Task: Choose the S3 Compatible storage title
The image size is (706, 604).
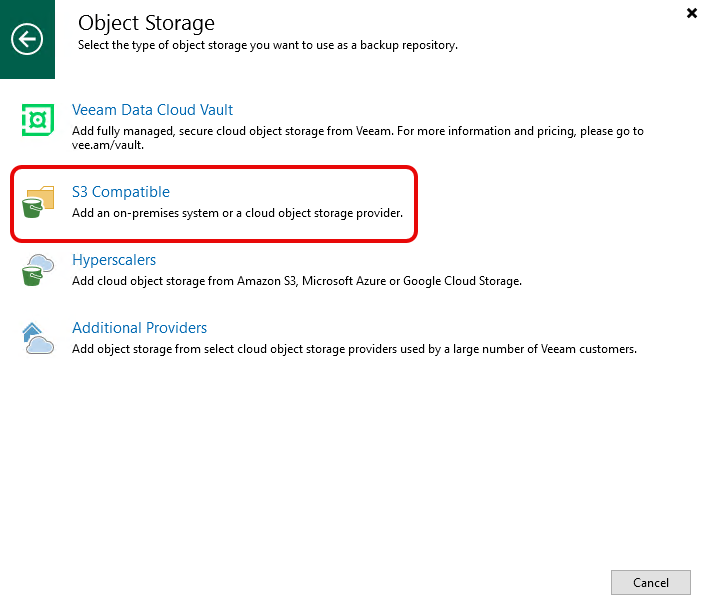Action: pyautogui.click(x=121, y=192)
